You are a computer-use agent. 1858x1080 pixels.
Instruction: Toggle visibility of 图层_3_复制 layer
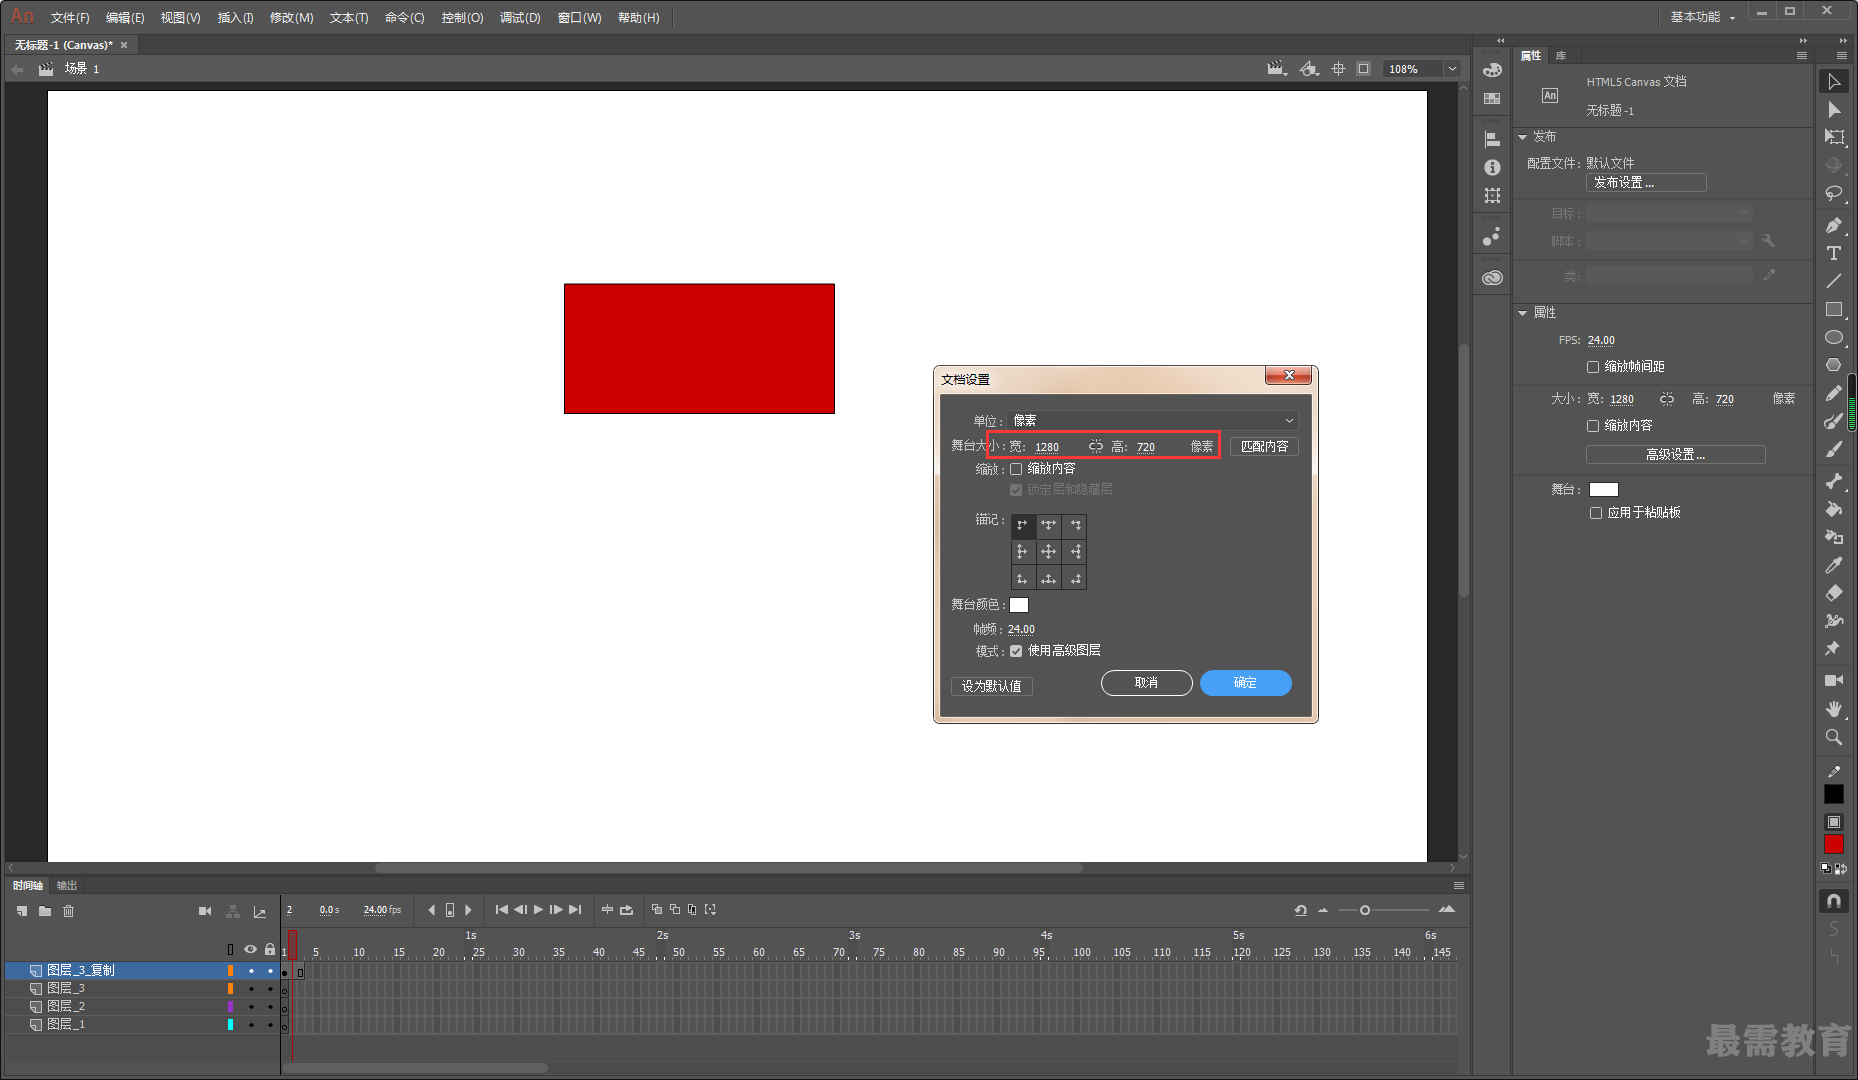(x=251, y=971)
